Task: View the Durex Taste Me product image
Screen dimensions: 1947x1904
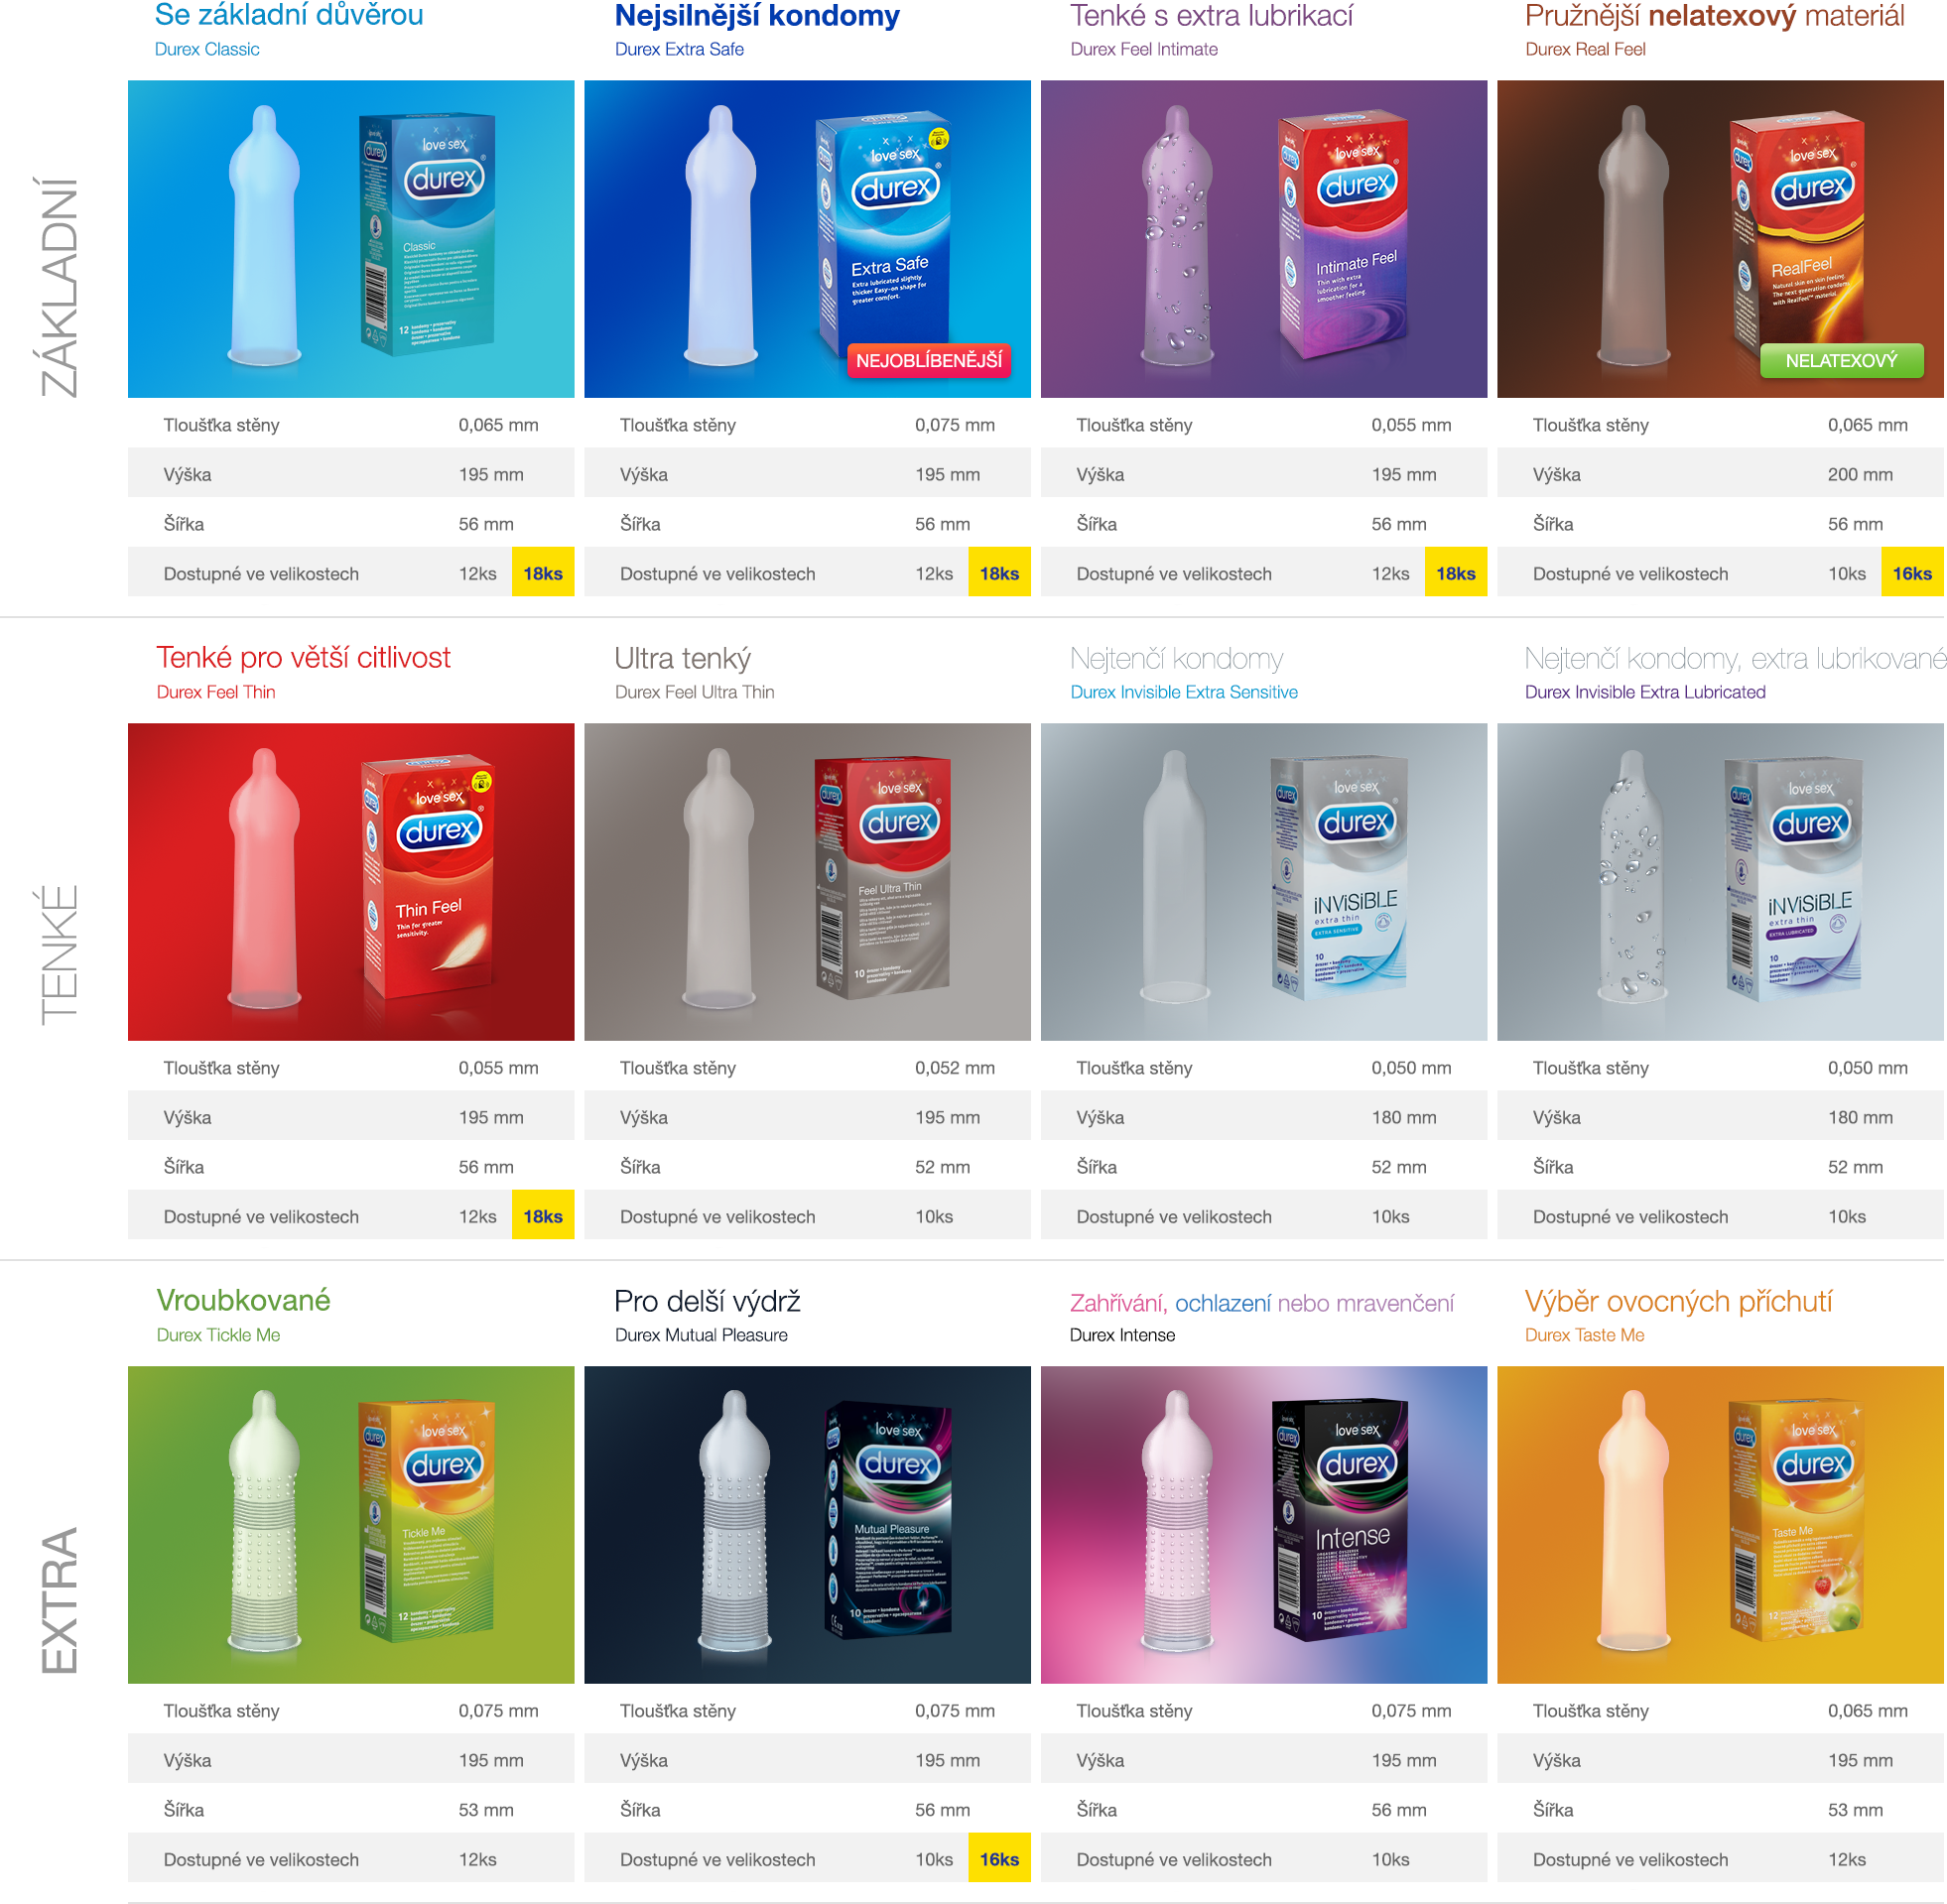Action: pyautogui.click(x=1720, y=1525)
